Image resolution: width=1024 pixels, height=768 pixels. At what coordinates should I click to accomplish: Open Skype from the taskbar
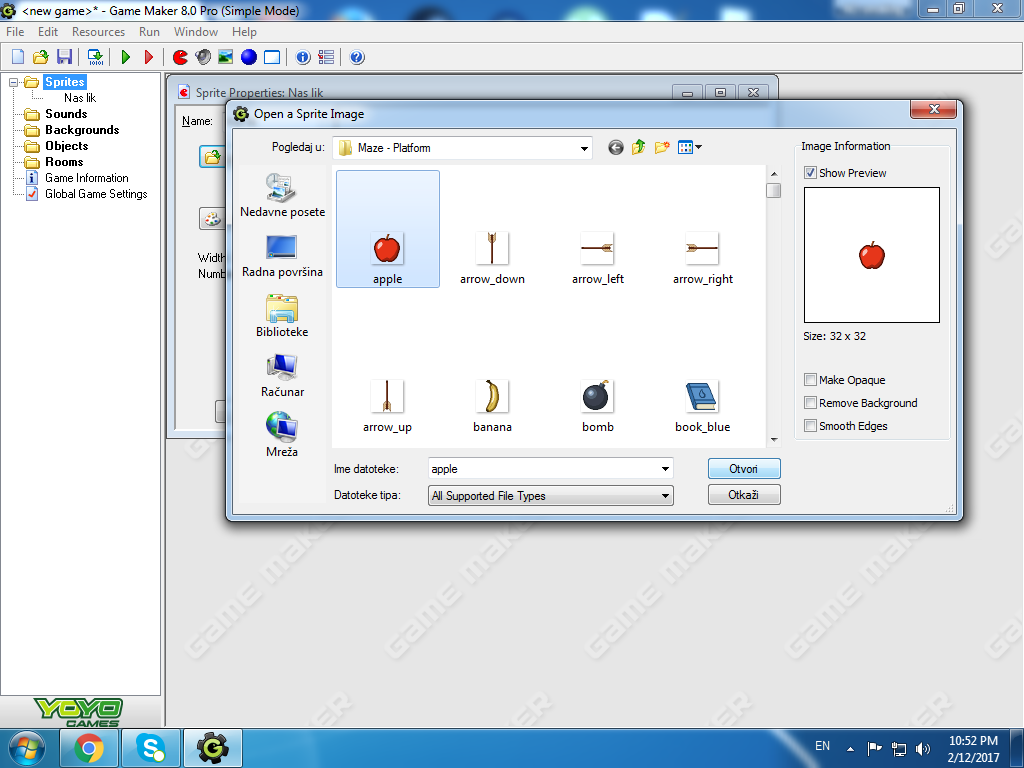[x=151, y=748]
